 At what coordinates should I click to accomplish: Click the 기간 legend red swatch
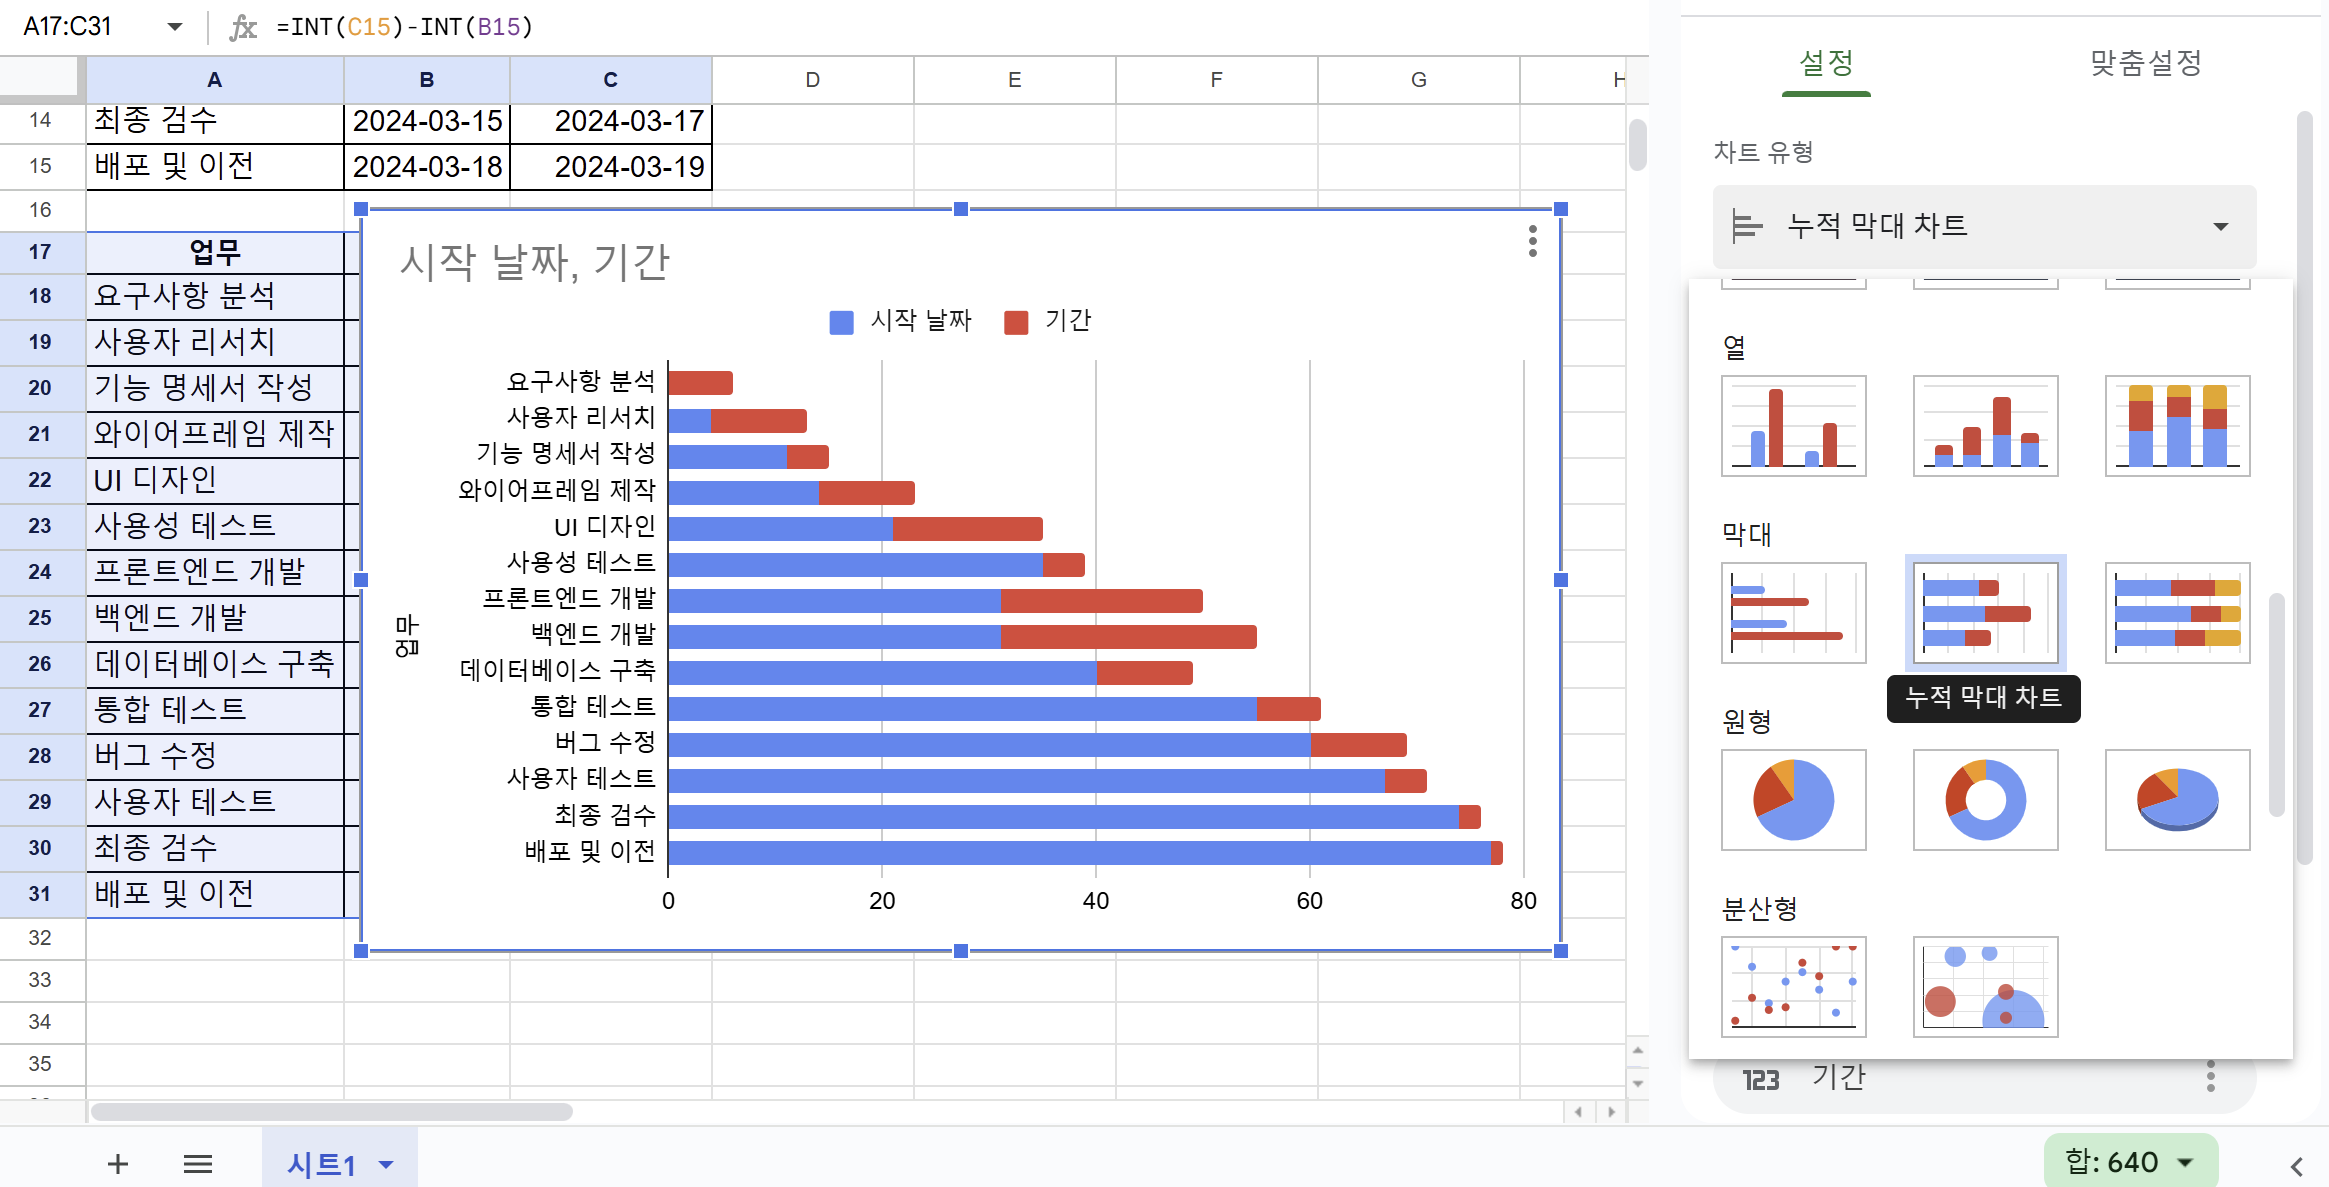[x=1016, y=322]
